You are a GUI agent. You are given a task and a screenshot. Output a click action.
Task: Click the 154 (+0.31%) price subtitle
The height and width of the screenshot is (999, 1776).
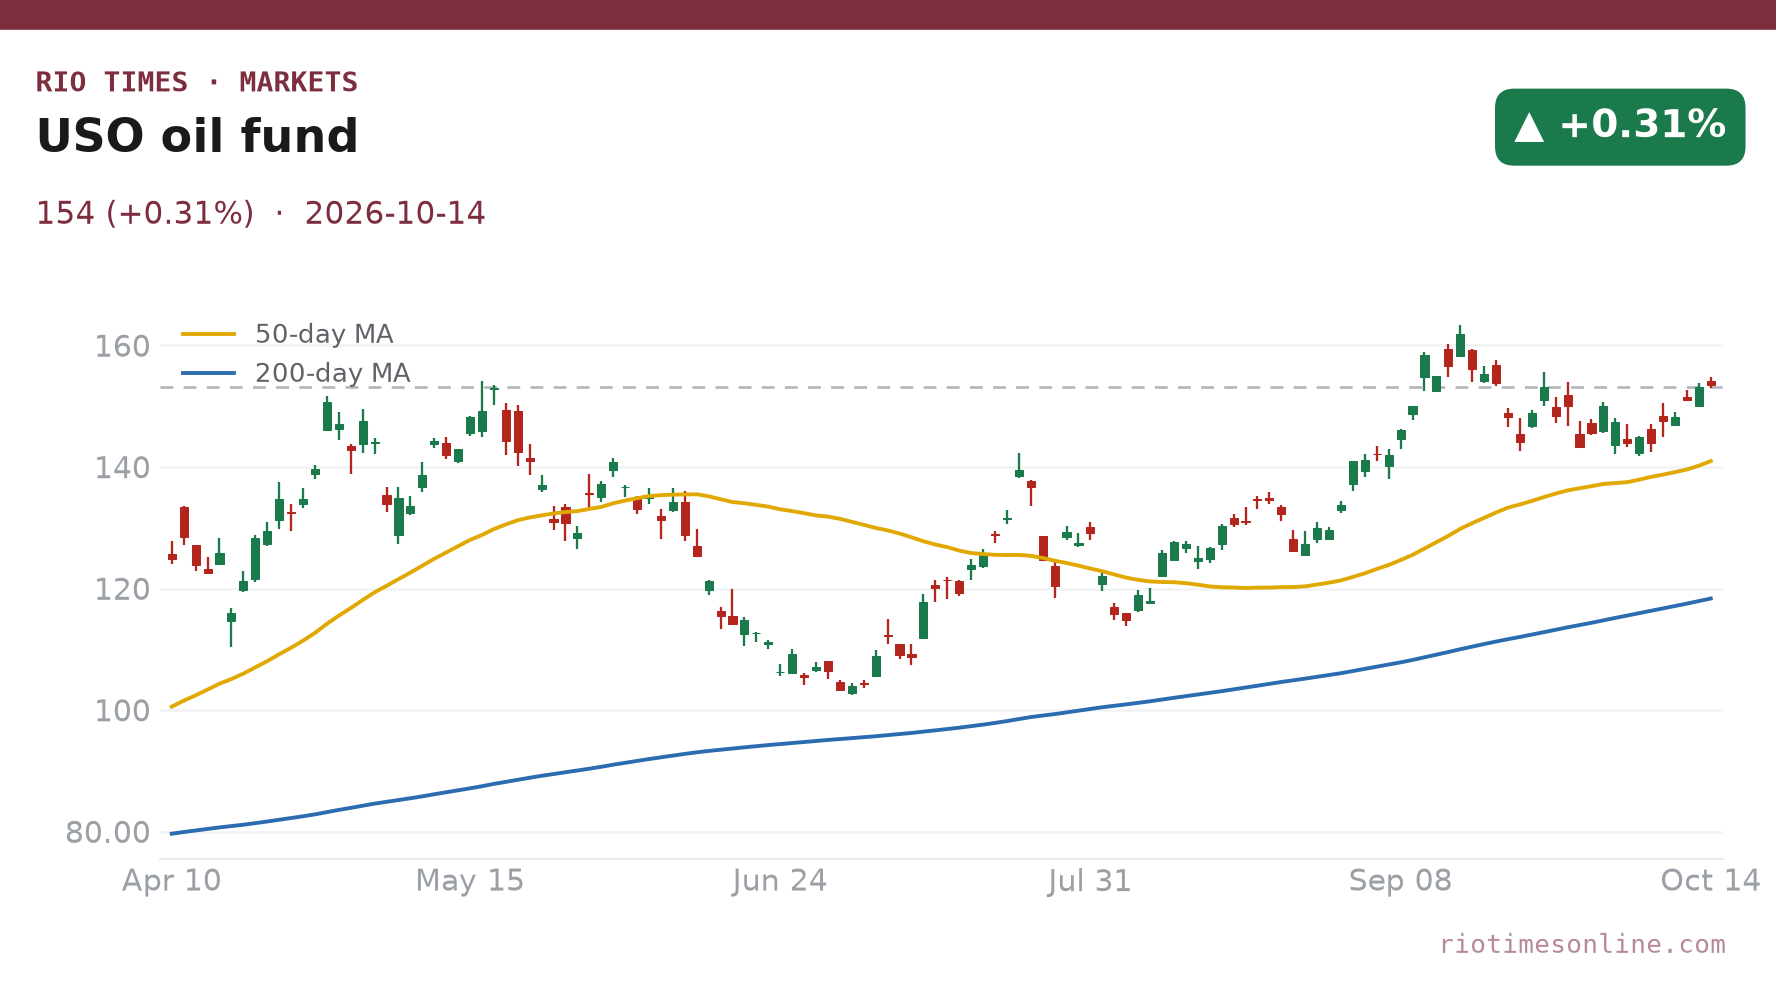tap(145, 213)
